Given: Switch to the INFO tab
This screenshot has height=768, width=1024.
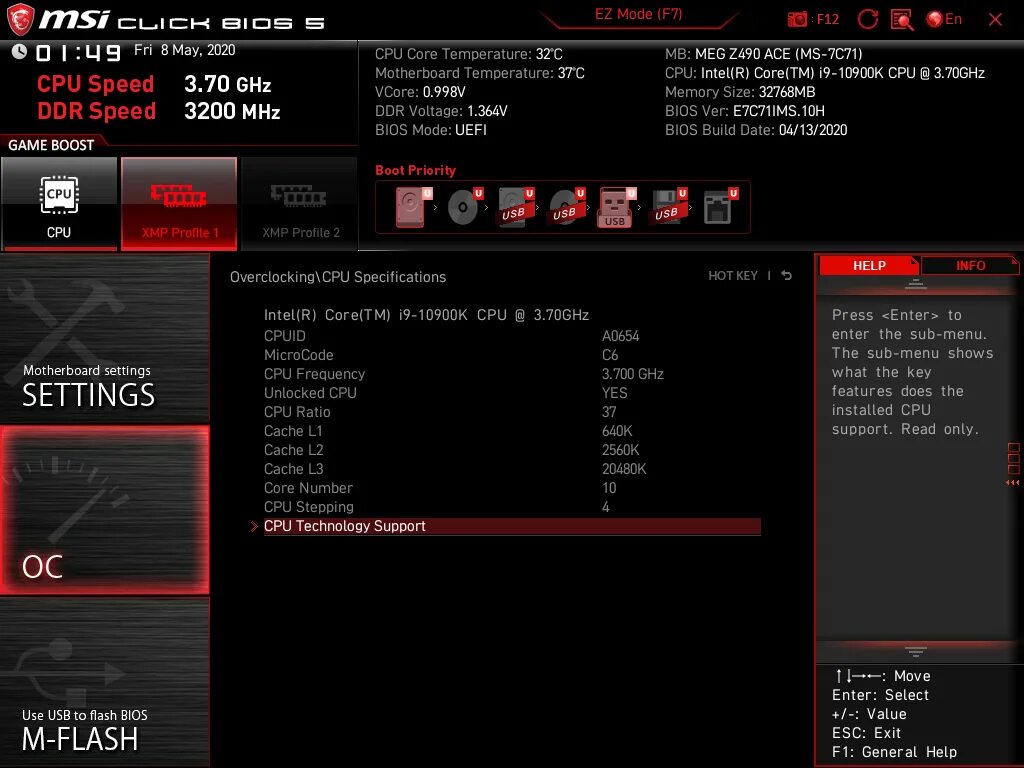Looking at the screenshot, I should [970, 265].
